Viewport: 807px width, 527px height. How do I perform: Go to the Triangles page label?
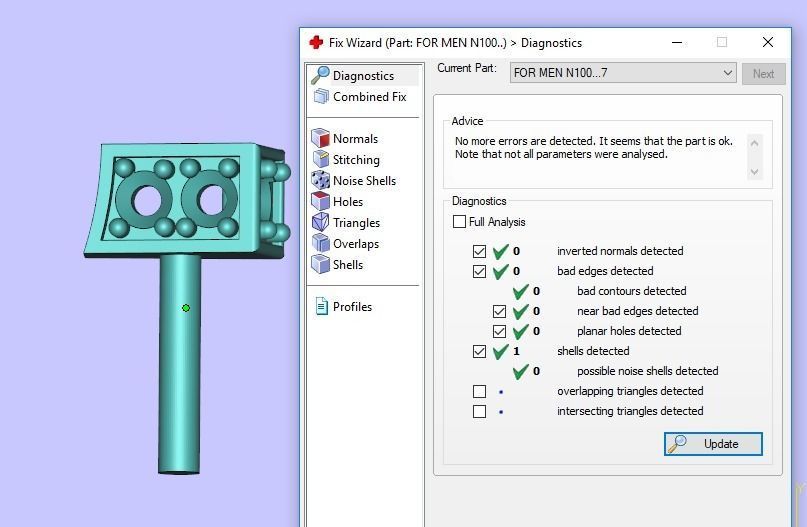click(x=356, y=223)
